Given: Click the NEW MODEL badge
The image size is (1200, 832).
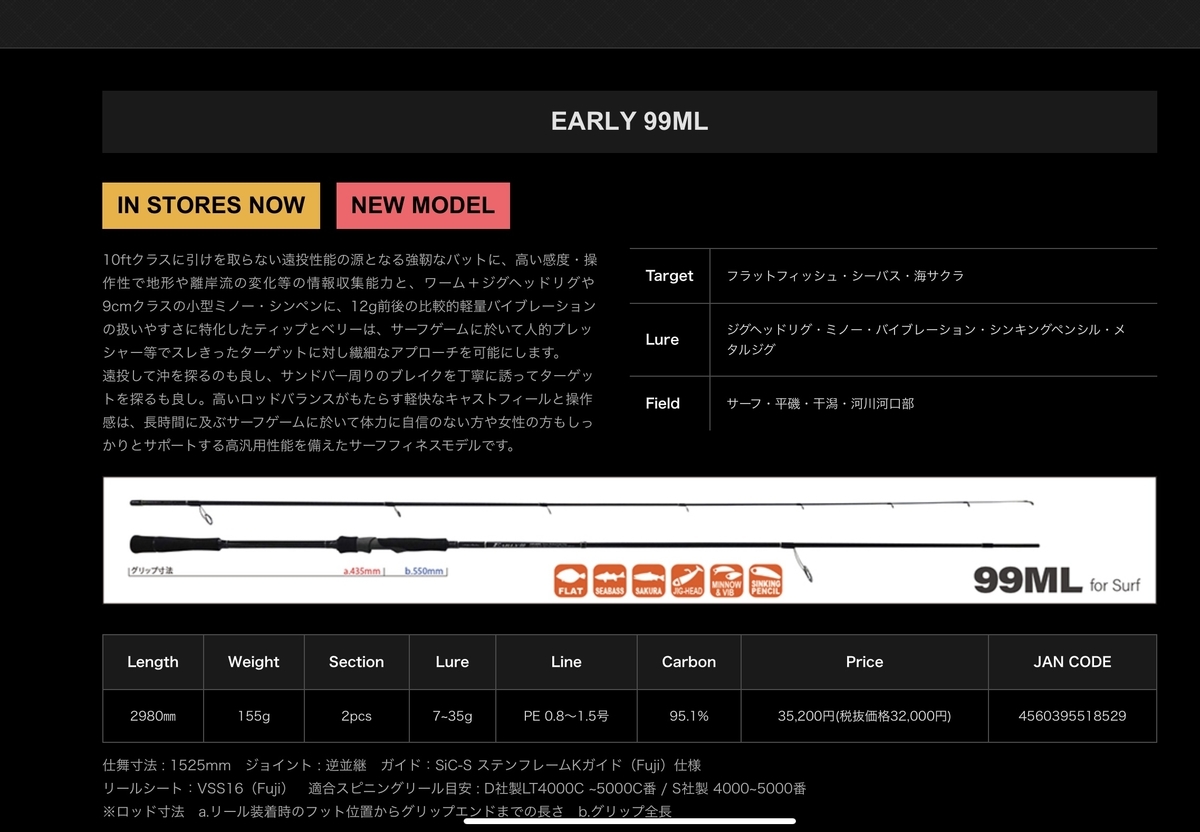Looking at the screenshot, I should click(x=423, y=205).
